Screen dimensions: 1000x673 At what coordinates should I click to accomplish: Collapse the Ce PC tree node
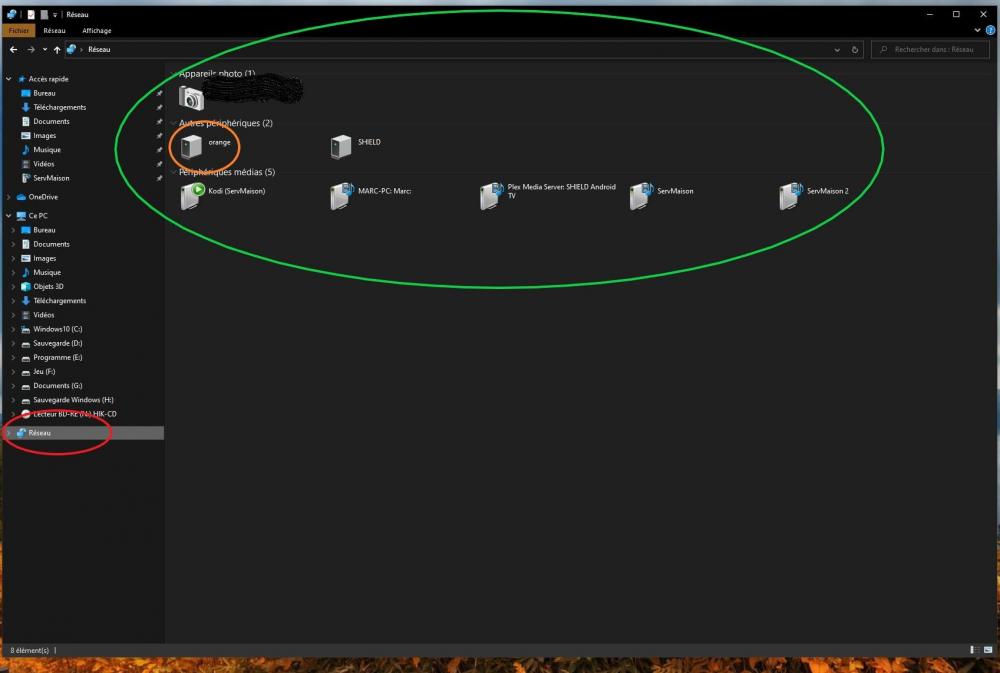tap(8, 216)
